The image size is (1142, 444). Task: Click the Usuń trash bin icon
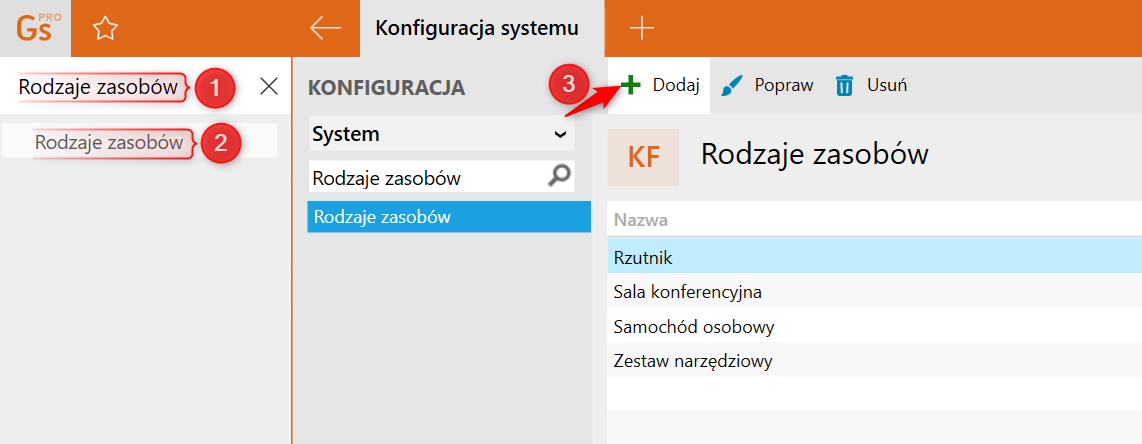click(845, 86)
